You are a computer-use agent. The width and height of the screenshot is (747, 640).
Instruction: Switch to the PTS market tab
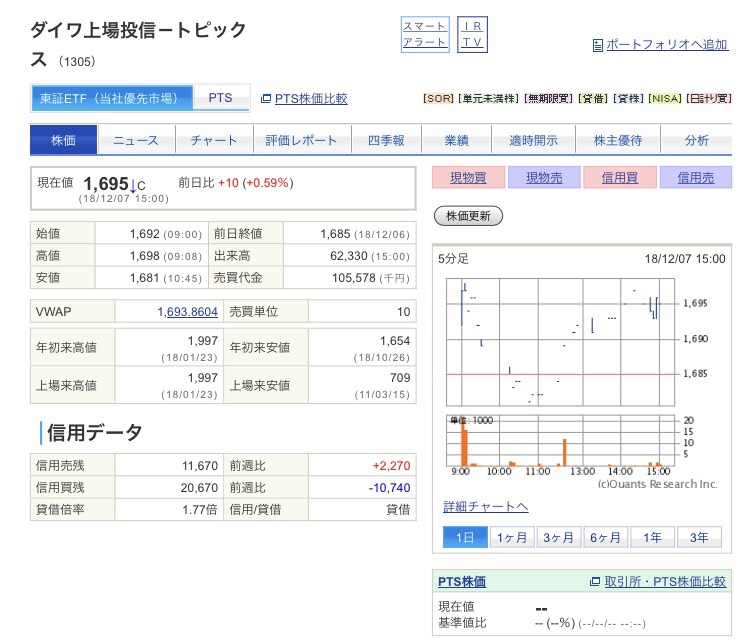click(x=221, y=98)
